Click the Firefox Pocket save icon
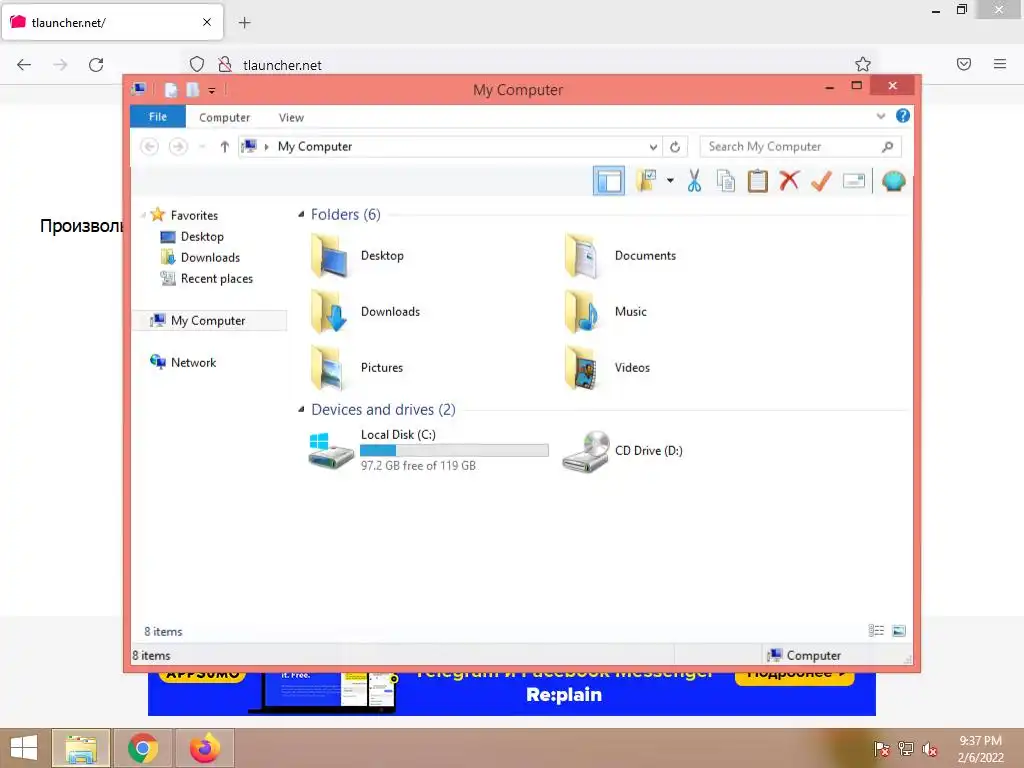 pyautogui.click(x=964, y=64)
